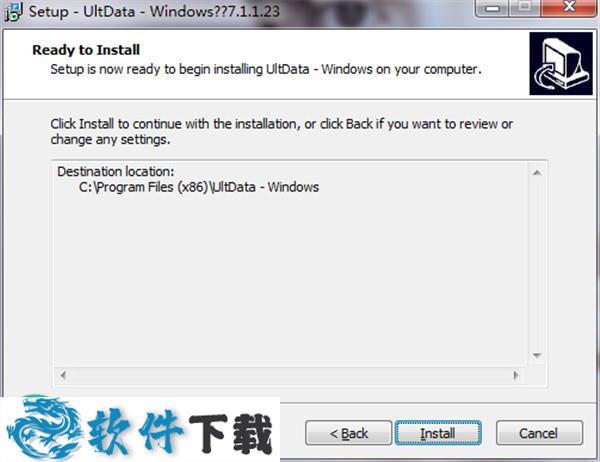Click the Install button to begin installation
Image resolution: width=600 pixels, height=462 pixels.
438,433
